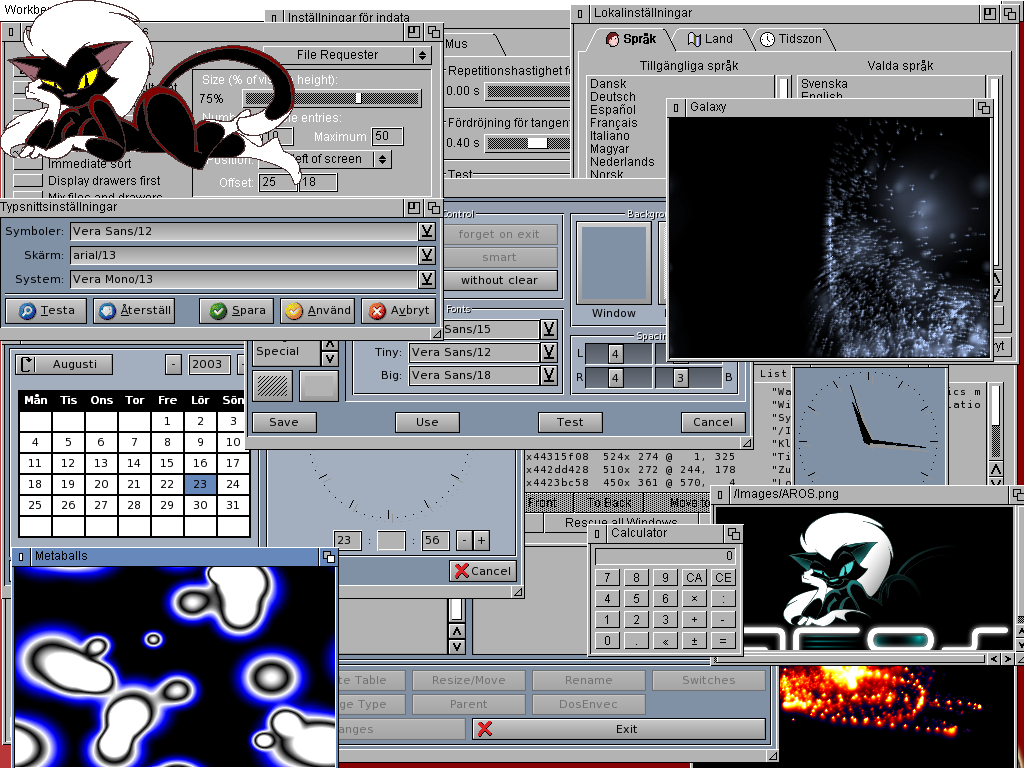Click the Test button

(x=570, y=422)
